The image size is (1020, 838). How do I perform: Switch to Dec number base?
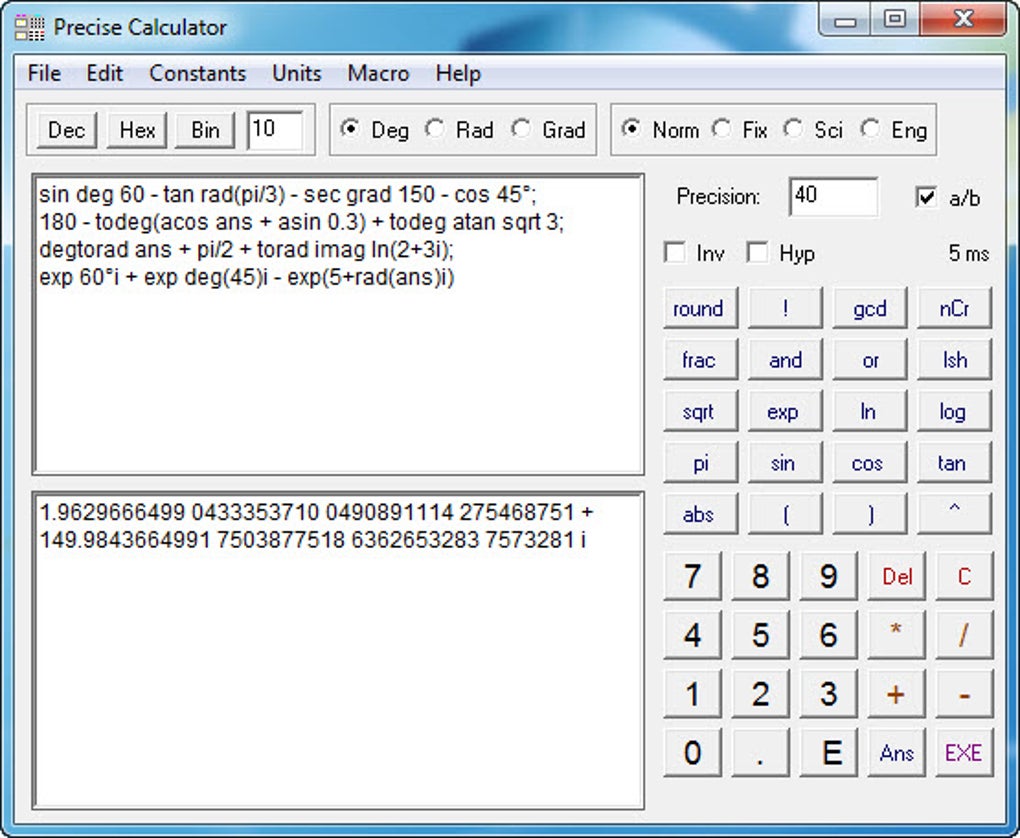(x=67, y=130)
